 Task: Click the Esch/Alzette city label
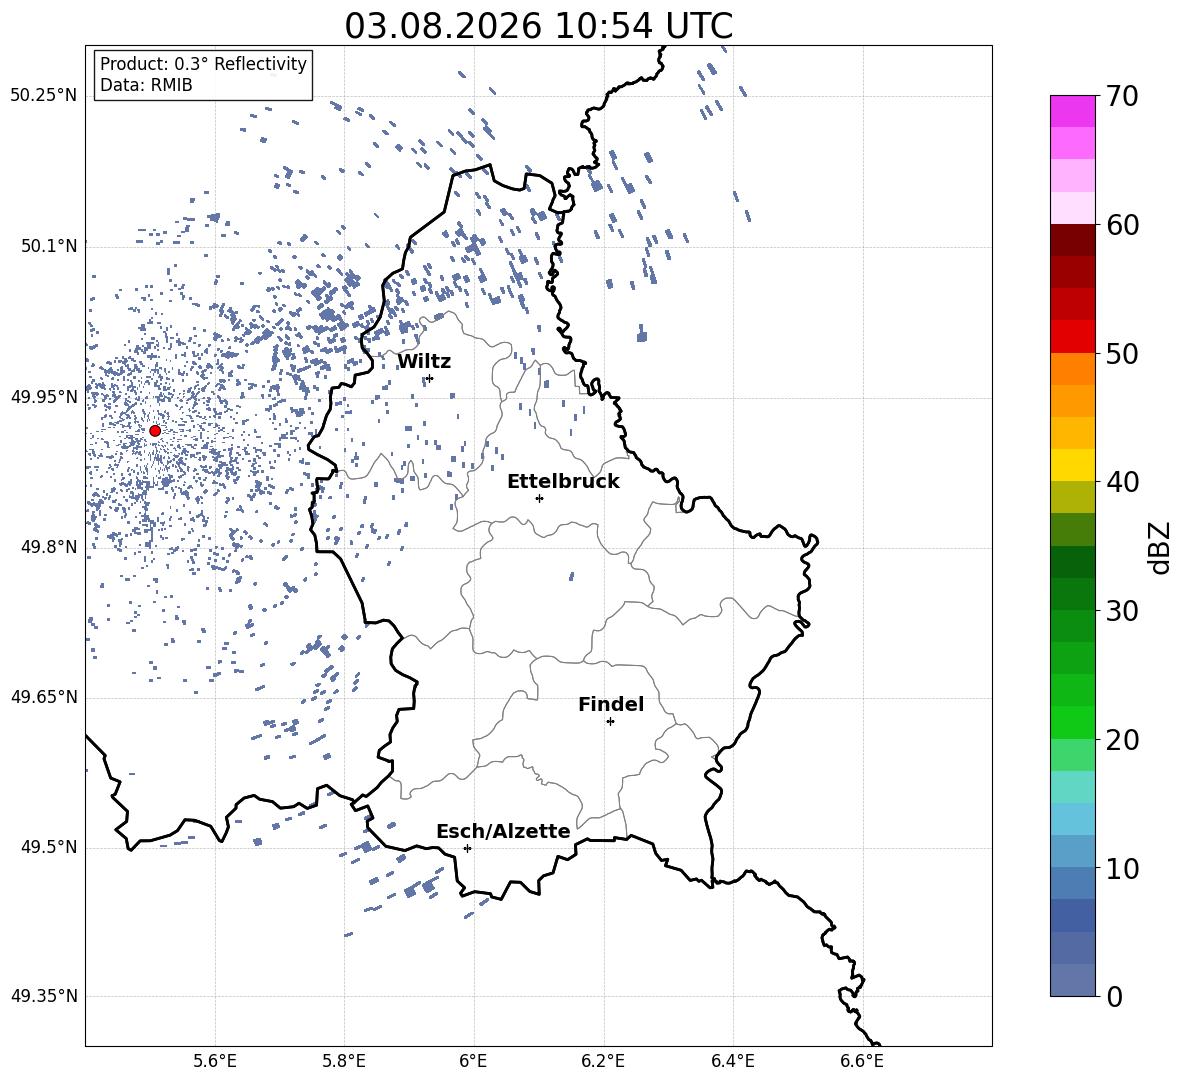tap(504, 831)
